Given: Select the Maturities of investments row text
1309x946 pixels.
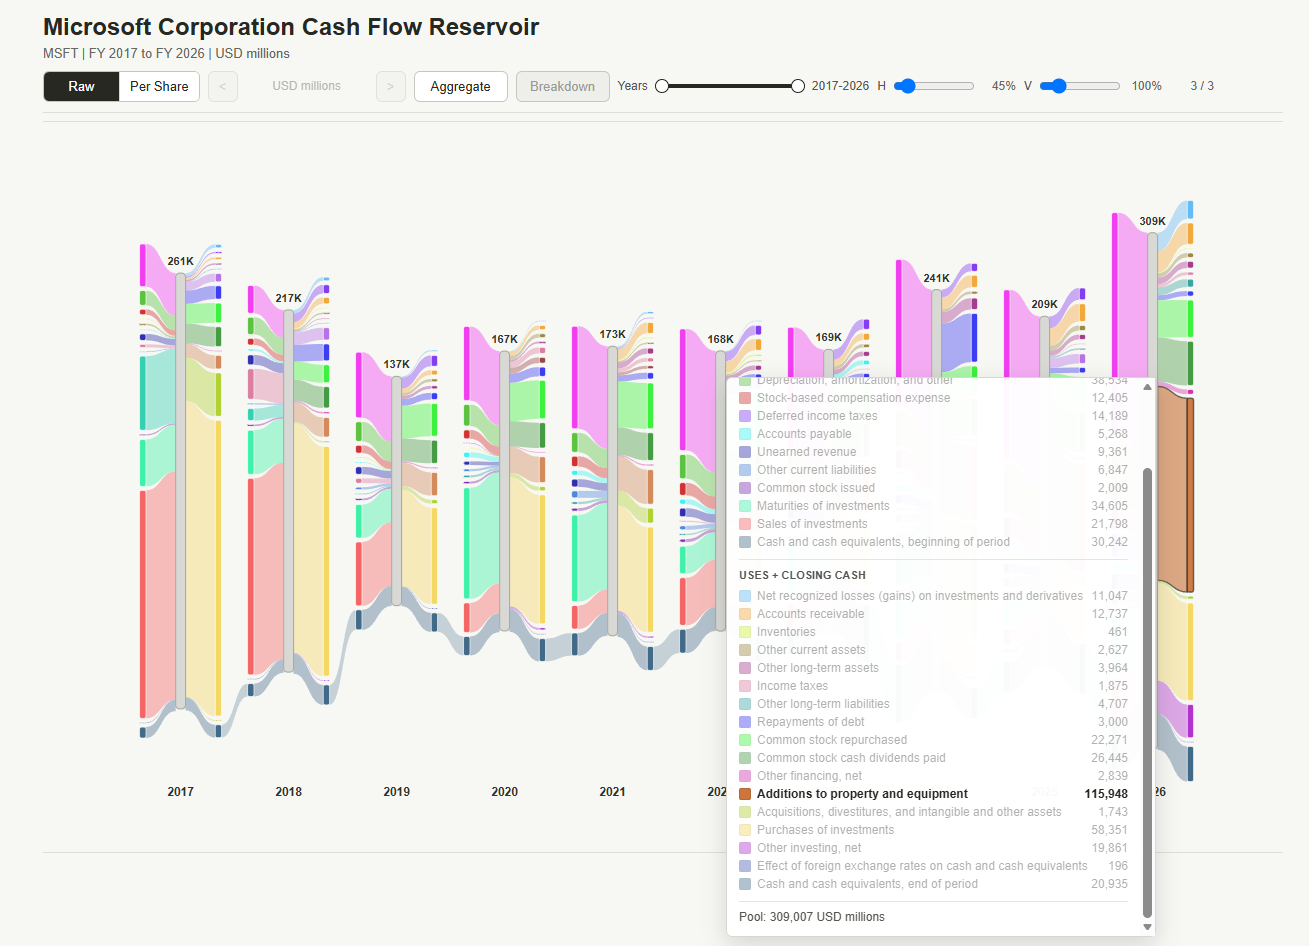Looking at the screenshot, I should [823, 506].
